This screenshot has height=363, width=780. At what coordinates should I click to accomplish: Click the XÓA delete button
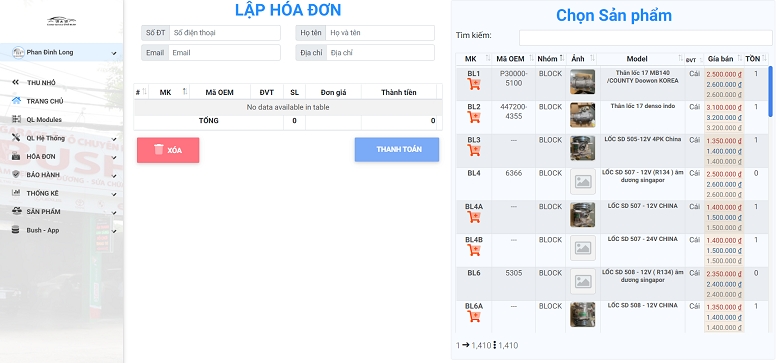click(168, 150)
